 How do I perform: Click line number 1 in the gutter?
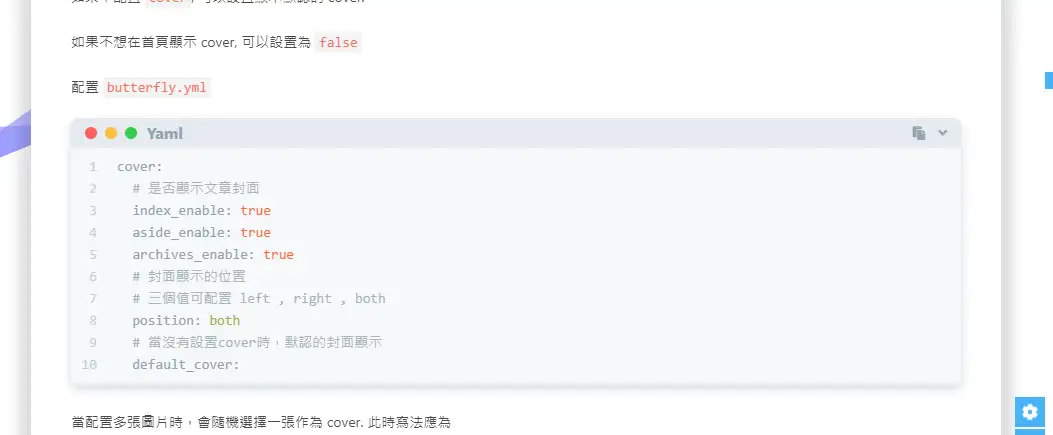click(93, 166)
